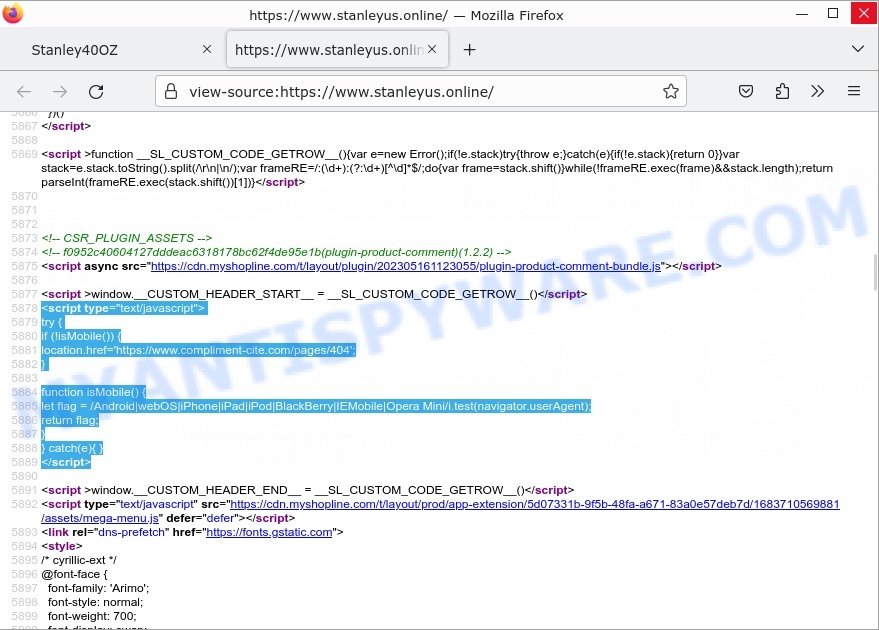879x630 pixels.
Task: Open plugin-product-comment-bundle.js link
Action: pyautogui.click(x=405, y=266)
